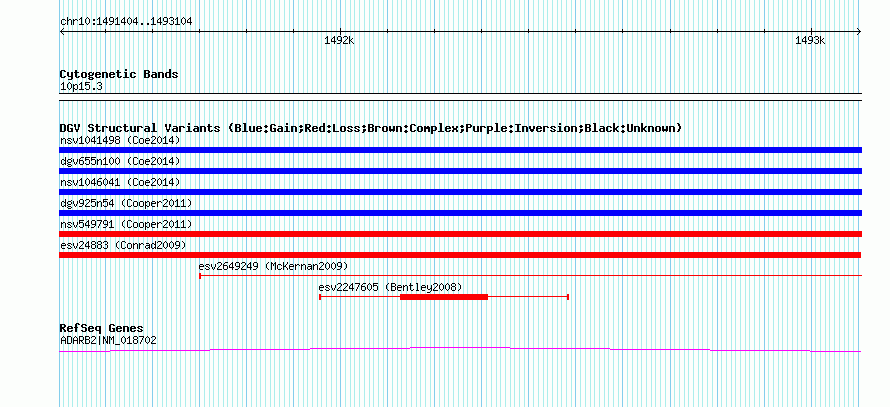Open the RefSeq Genes track title
This screenshot has height=407, width=890.
(102, 328)
